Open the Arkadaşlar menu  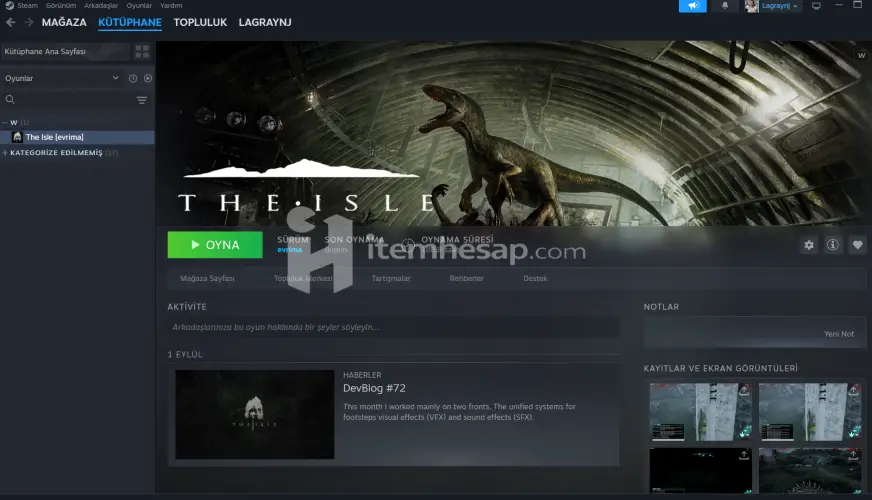click(x=101, y=6)
